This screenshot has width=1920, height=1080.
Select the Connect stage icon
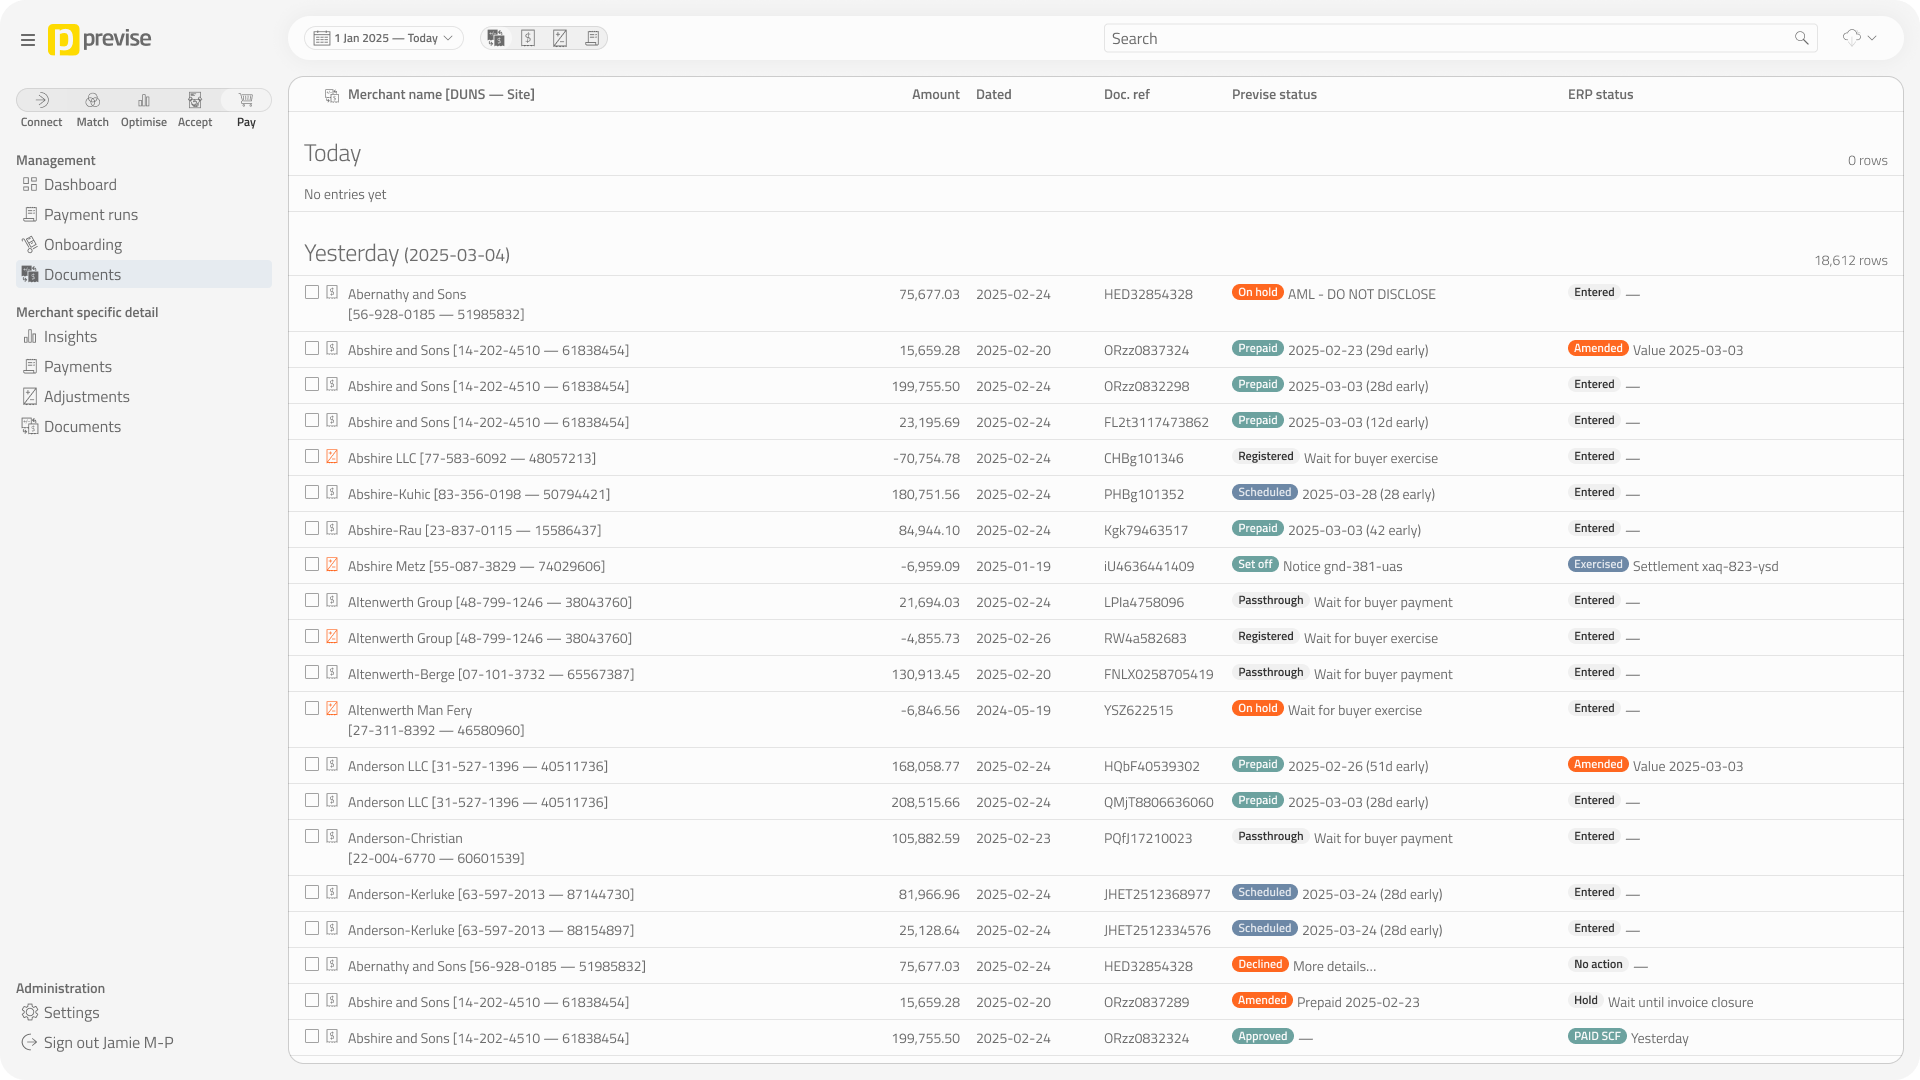(x=42, y=100)
